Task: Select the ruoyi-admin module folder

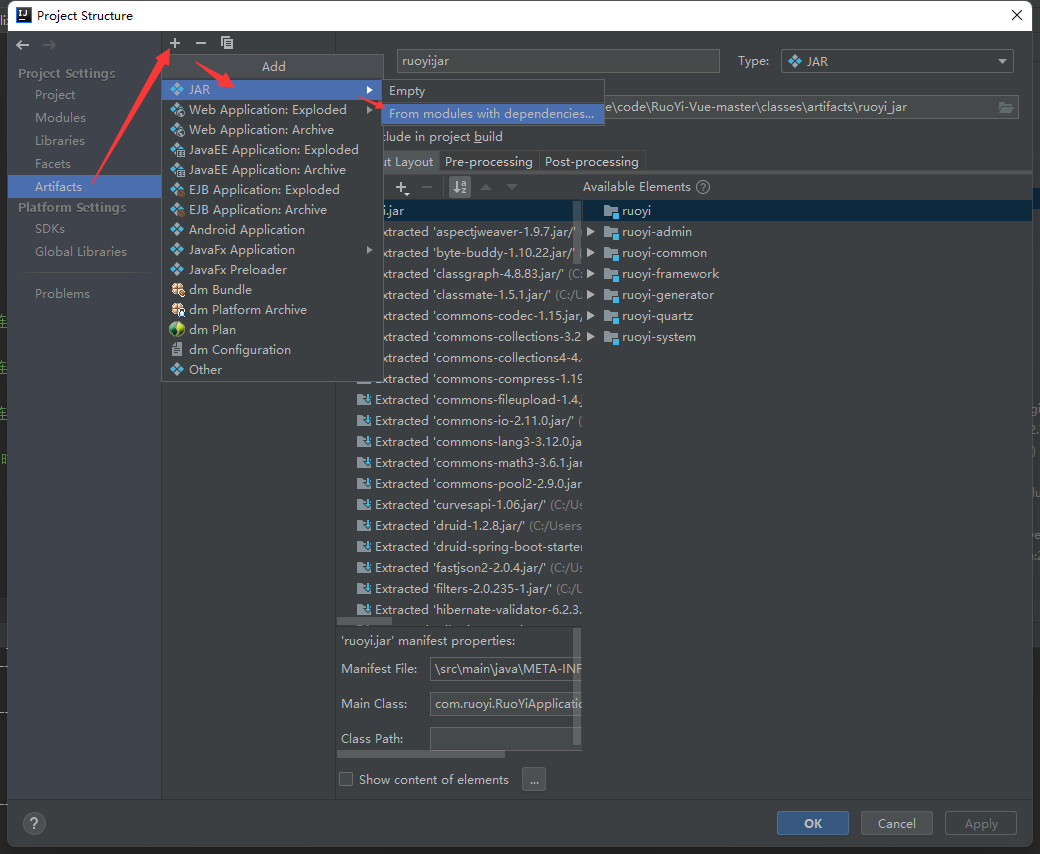Action: [648, 232]
